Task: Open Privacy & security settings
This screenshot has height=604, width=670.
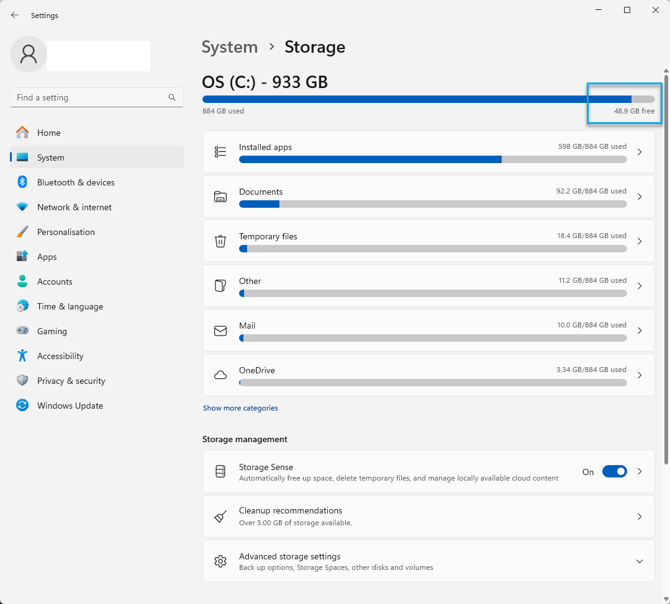Action: point(97,380)
